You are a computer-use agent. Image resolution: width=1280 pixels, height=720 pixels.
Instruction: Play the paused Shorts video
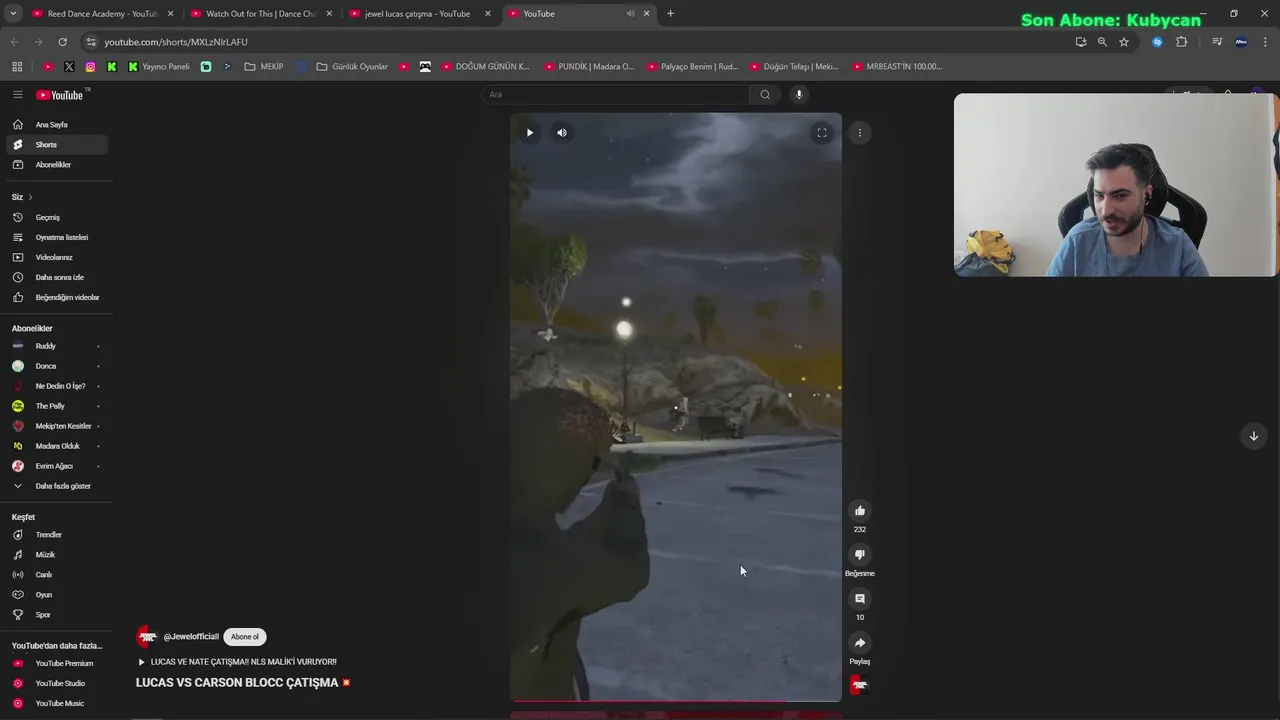click(530, 133)
